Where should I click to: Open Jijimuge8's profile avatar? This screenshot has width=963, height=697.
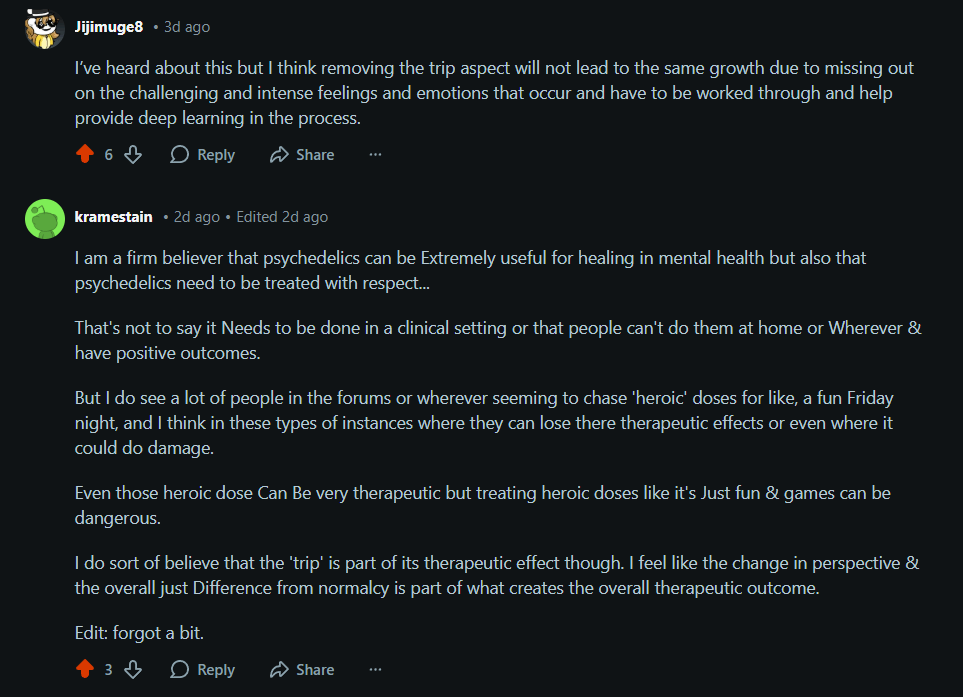(x=45, y=27)
